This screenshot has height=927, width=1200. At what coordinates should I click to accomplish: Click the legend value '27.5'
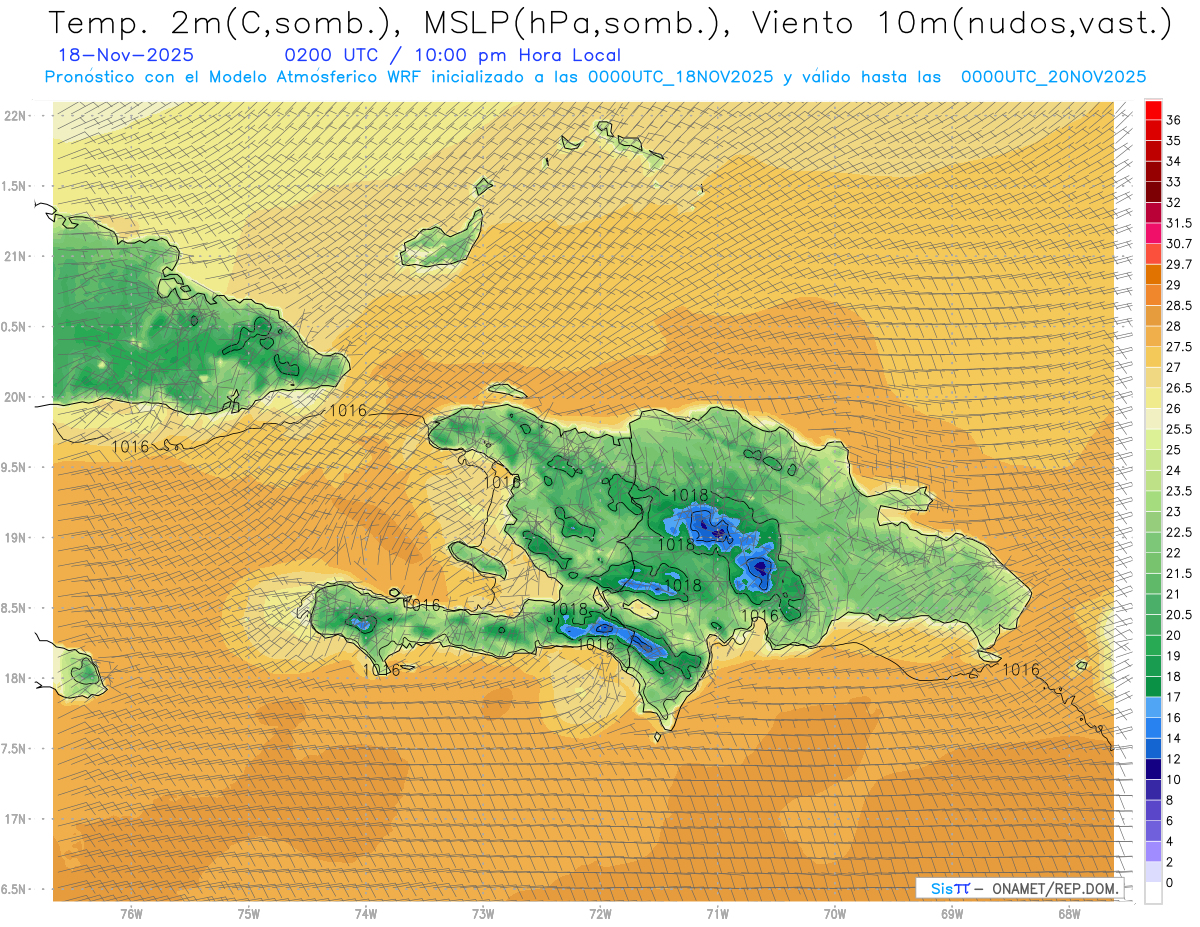[x=1178, y=347]
